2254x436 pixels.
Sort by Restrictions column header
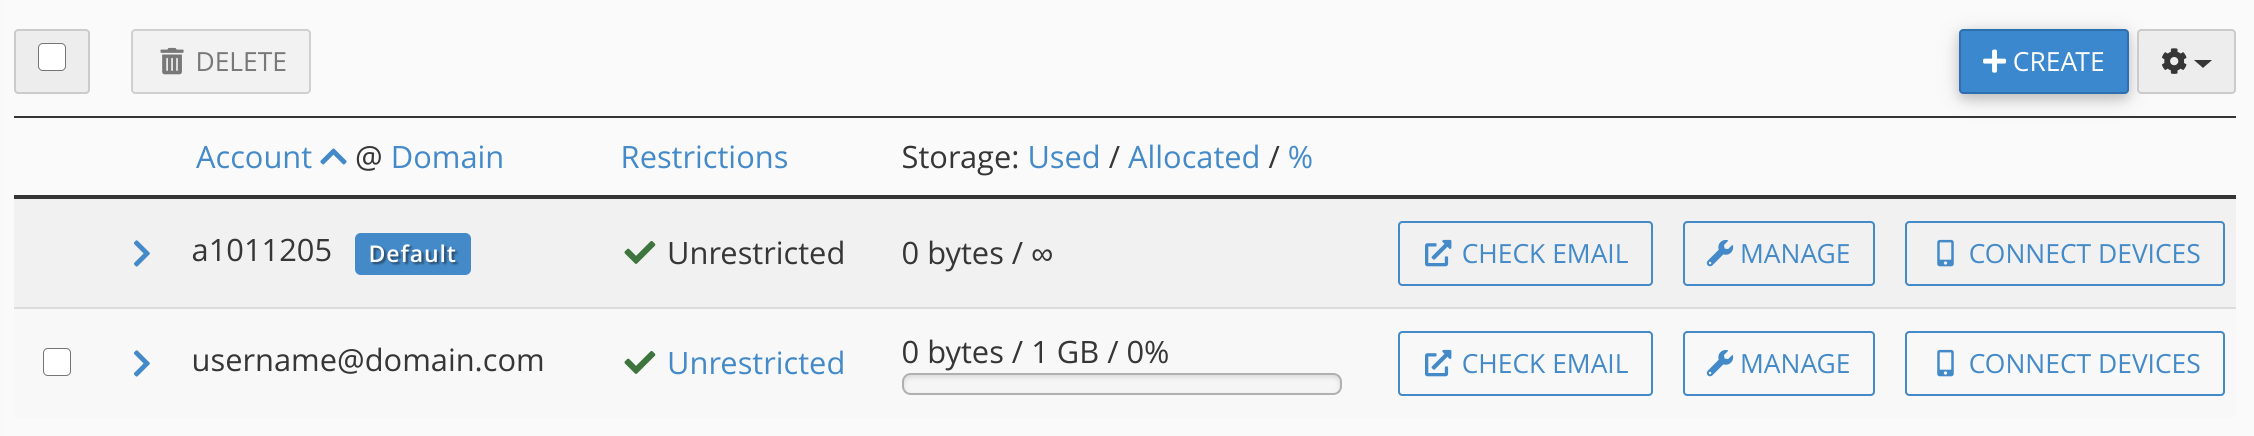coord(704,158)
